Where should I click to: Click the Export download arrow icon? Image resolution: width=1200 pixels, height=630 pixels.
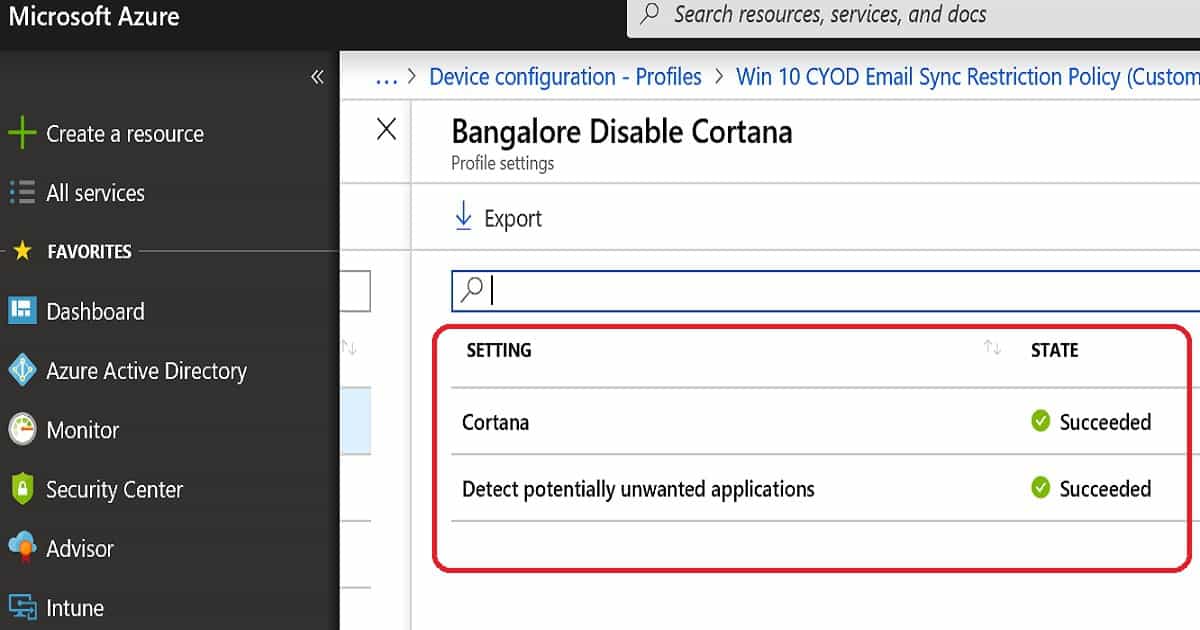(463, 217)
